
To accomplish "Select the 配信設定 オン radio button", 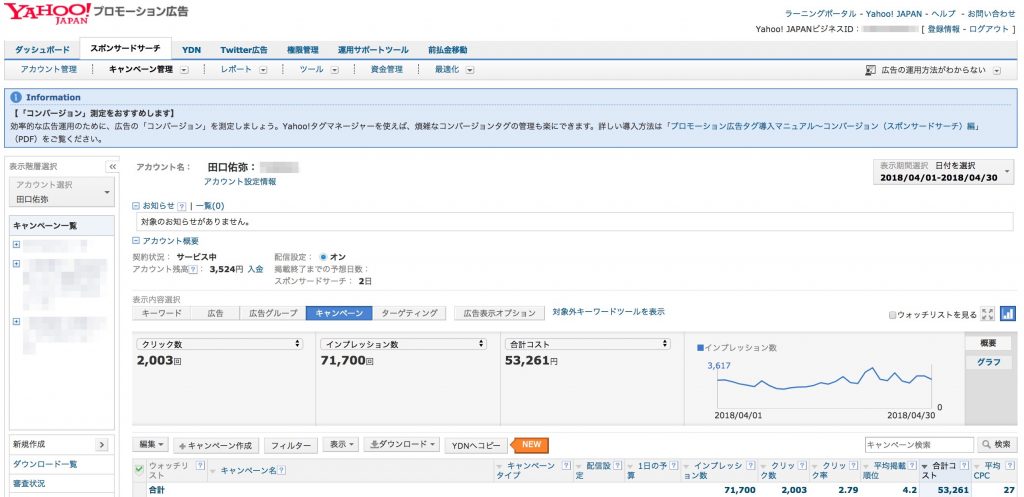I will 323,257.
